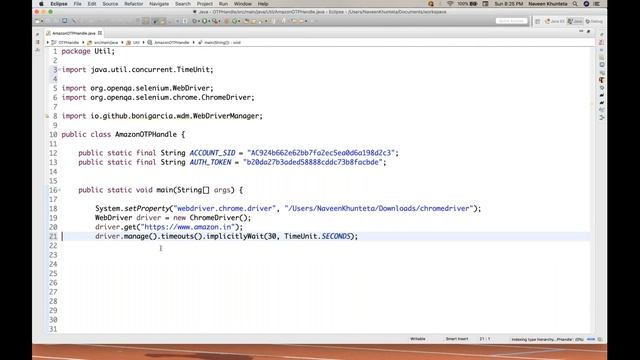Open the Apple menu

tap(41, 4)
